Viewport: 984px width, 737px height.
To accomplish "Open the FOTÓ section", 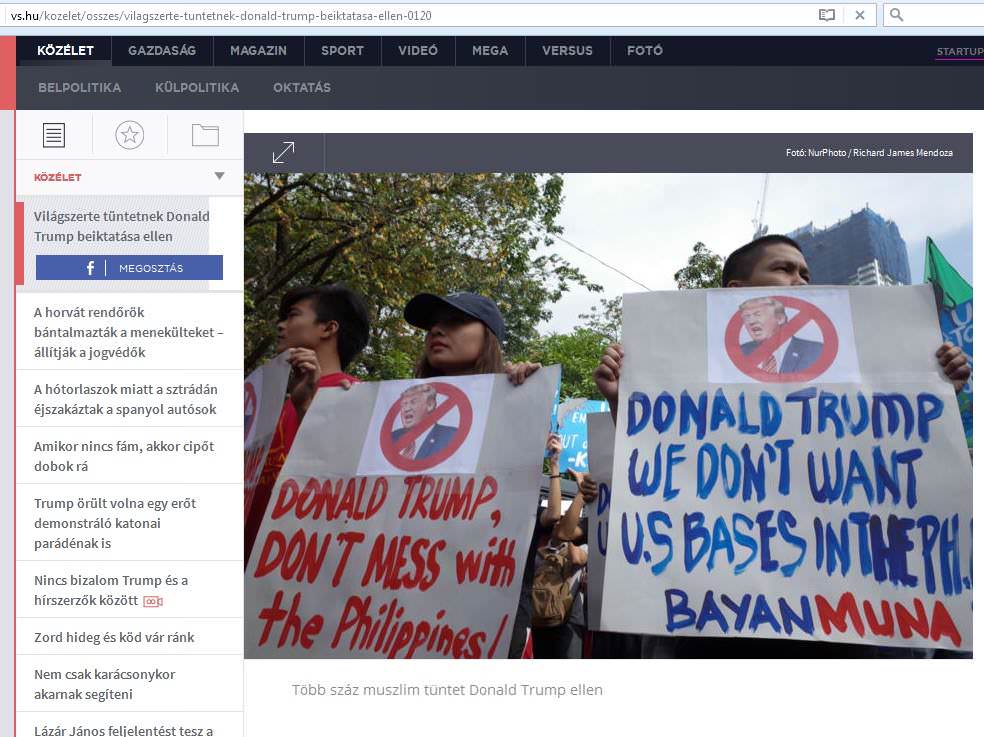I will [x=644, y=51].
